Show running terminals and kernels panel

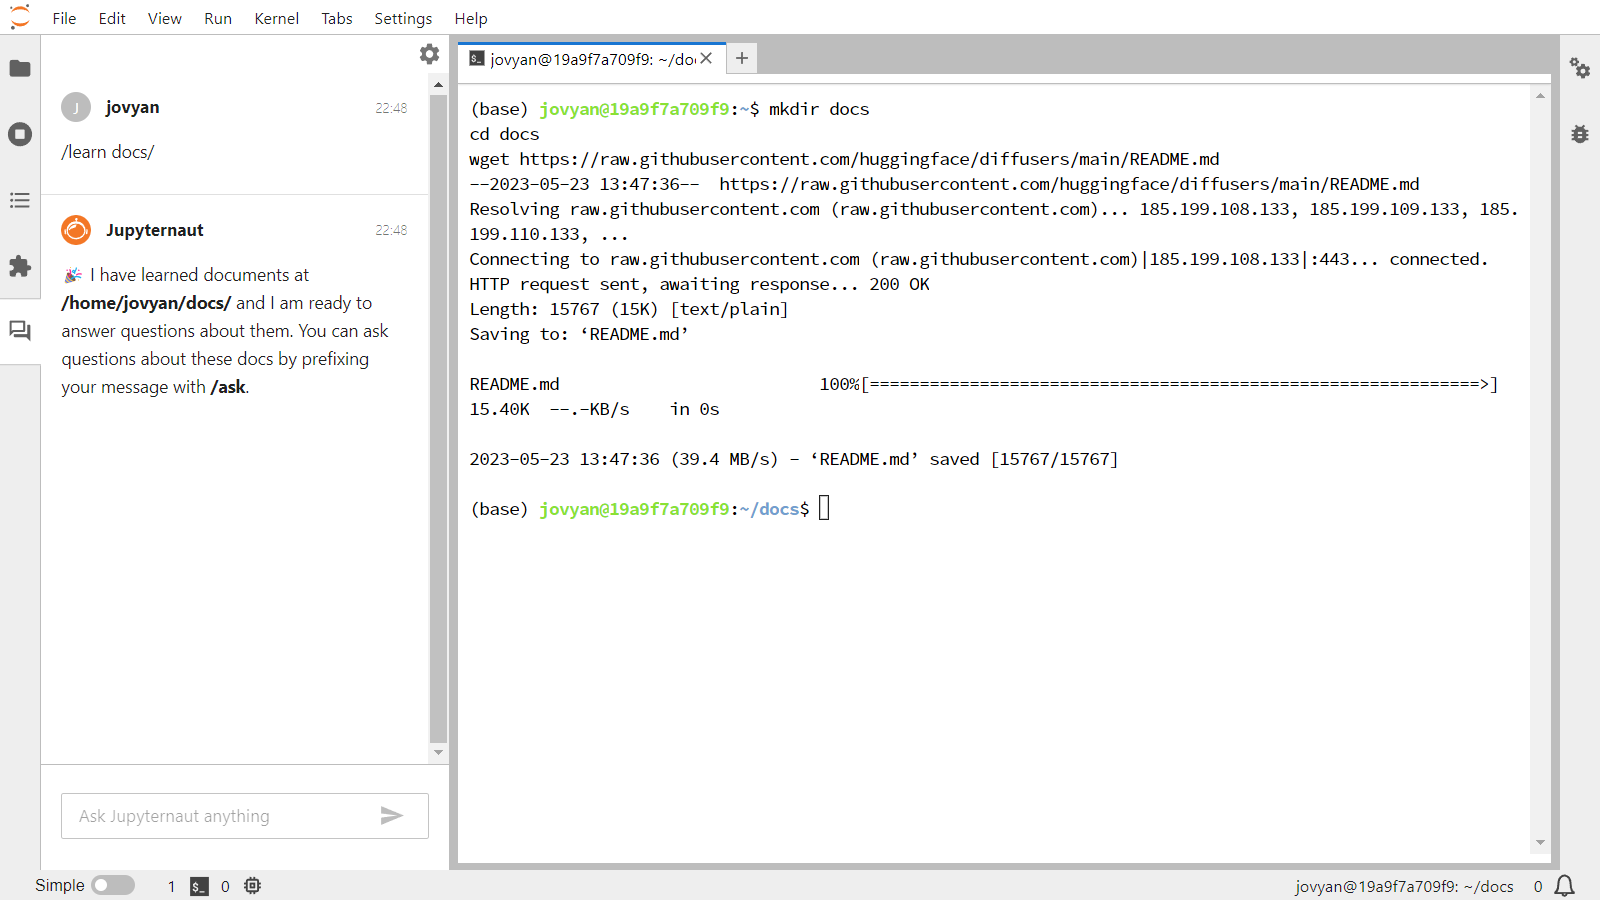pyautogui.click(x=20, y=134)
